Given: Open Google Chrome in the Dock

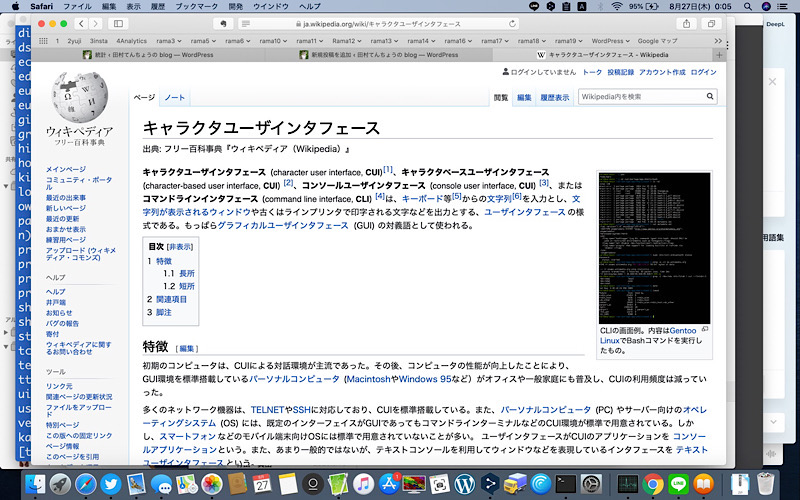Looking at the screenshot, I should pos(653,484).
